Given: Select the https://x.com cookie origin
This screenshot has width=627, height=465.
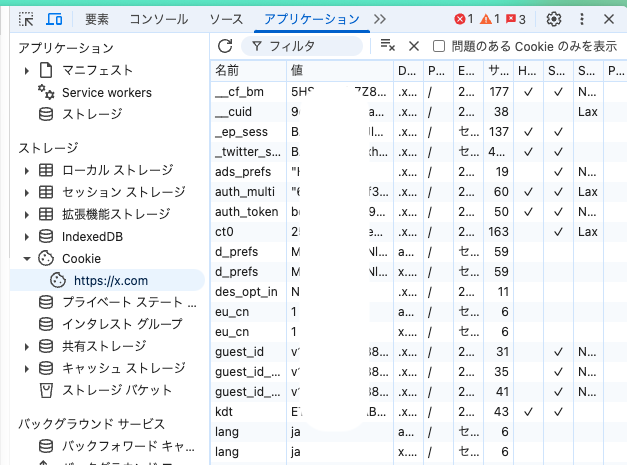Looking at the screenshot, I should pos(110,281).
